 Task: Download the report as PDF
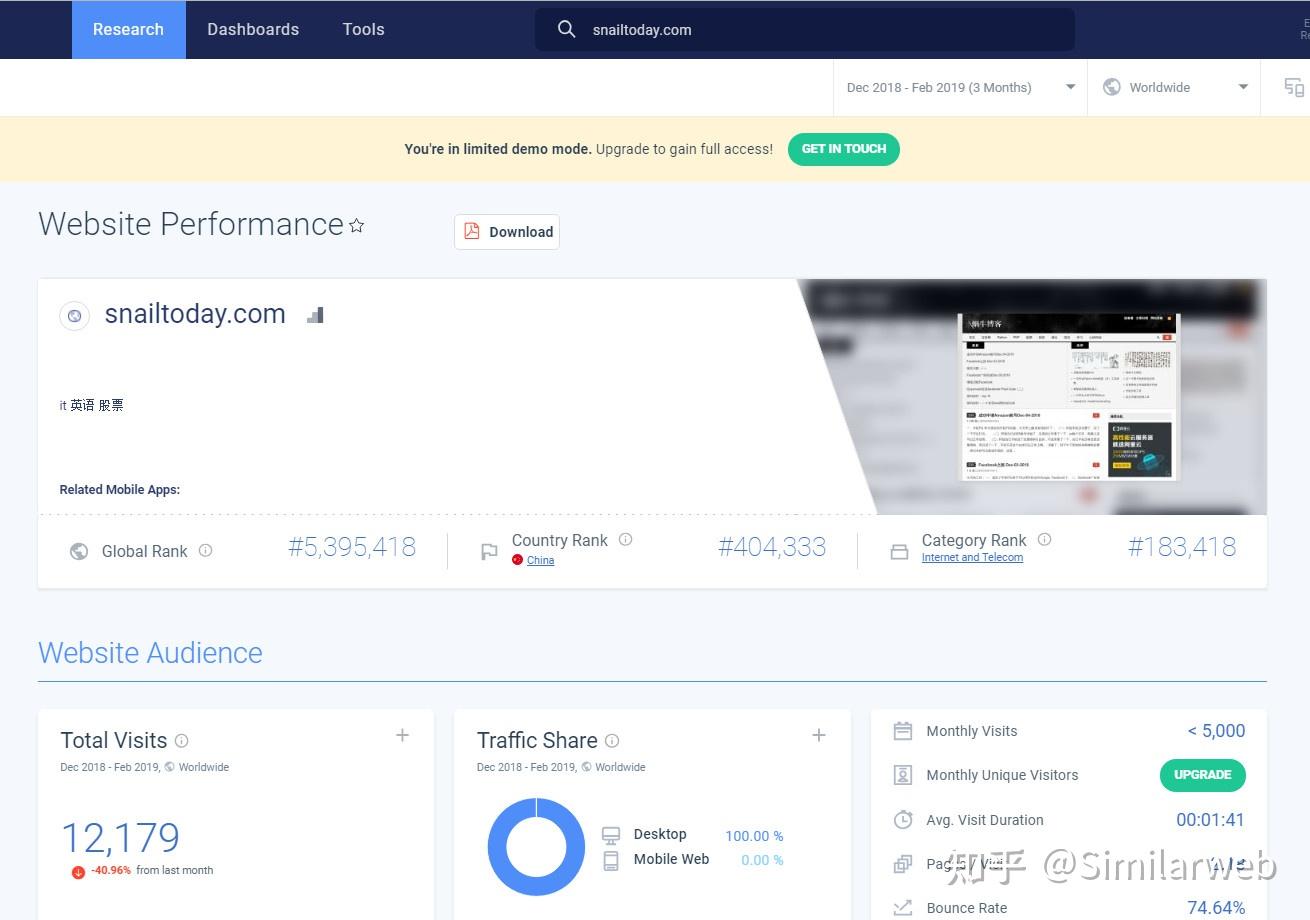point(507,231)
